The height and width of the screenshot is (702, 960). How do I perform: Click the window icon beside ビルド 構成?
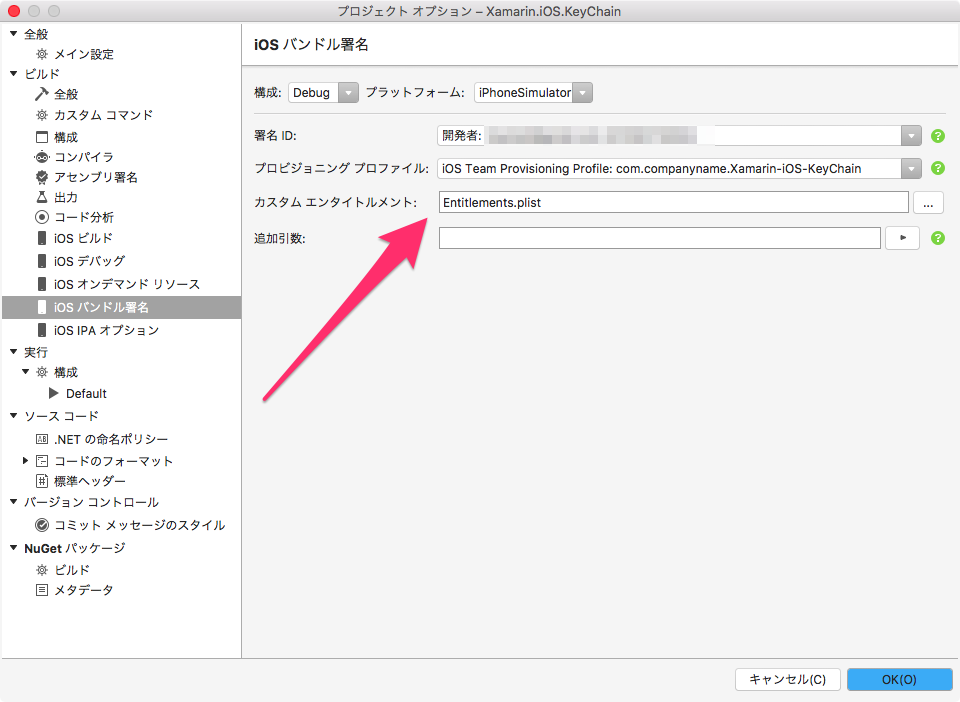(42, 136)
